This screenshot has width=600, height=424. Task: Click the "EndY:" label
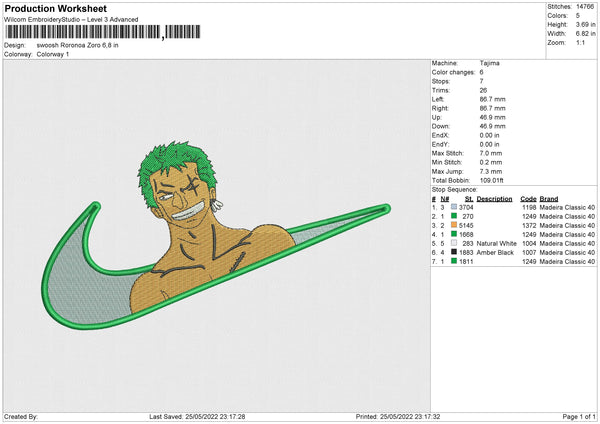(440, 144)
